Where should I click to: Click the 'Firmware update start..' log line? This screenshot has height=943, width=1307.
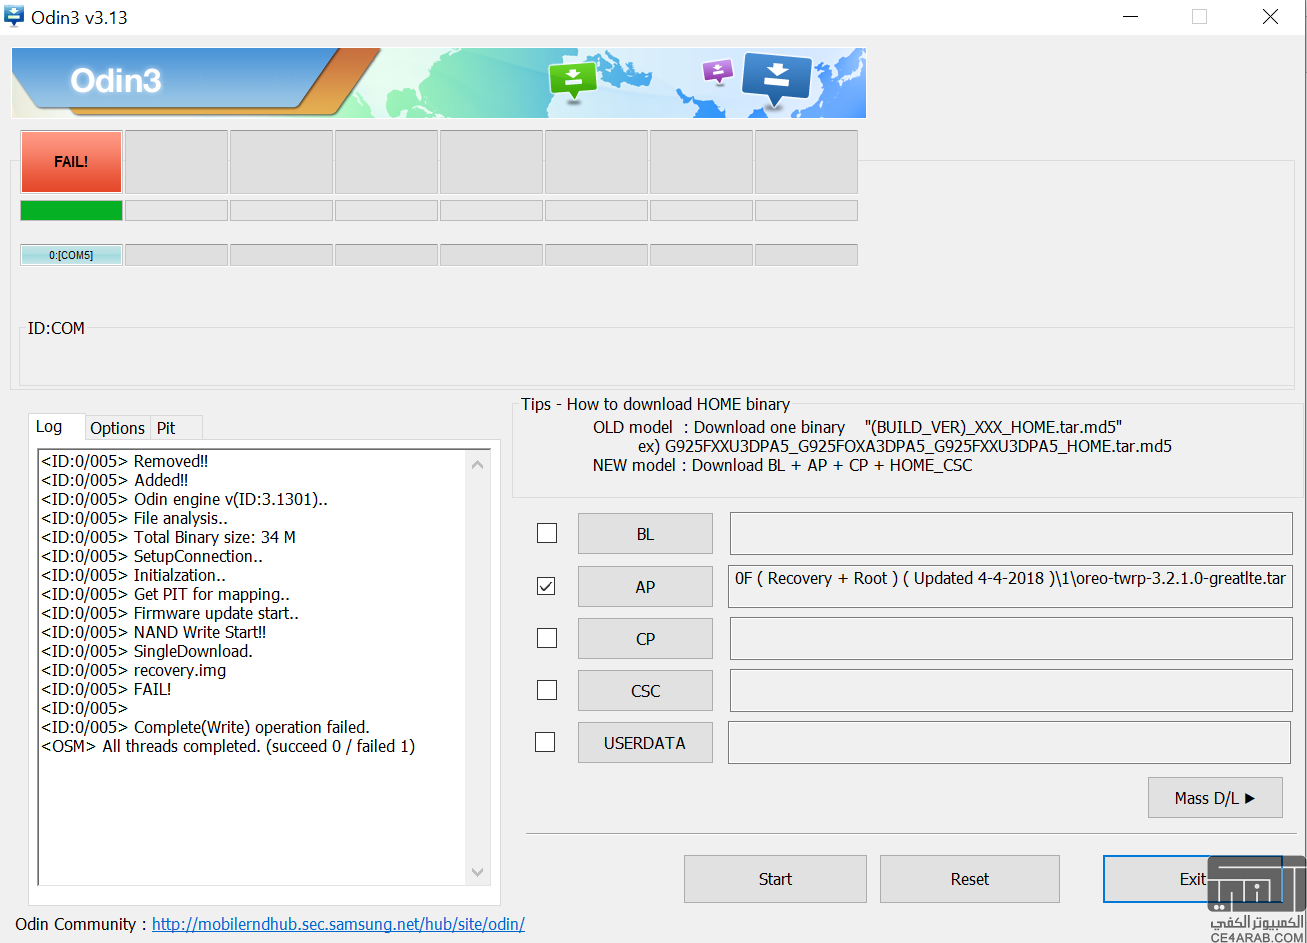point(170,613)
